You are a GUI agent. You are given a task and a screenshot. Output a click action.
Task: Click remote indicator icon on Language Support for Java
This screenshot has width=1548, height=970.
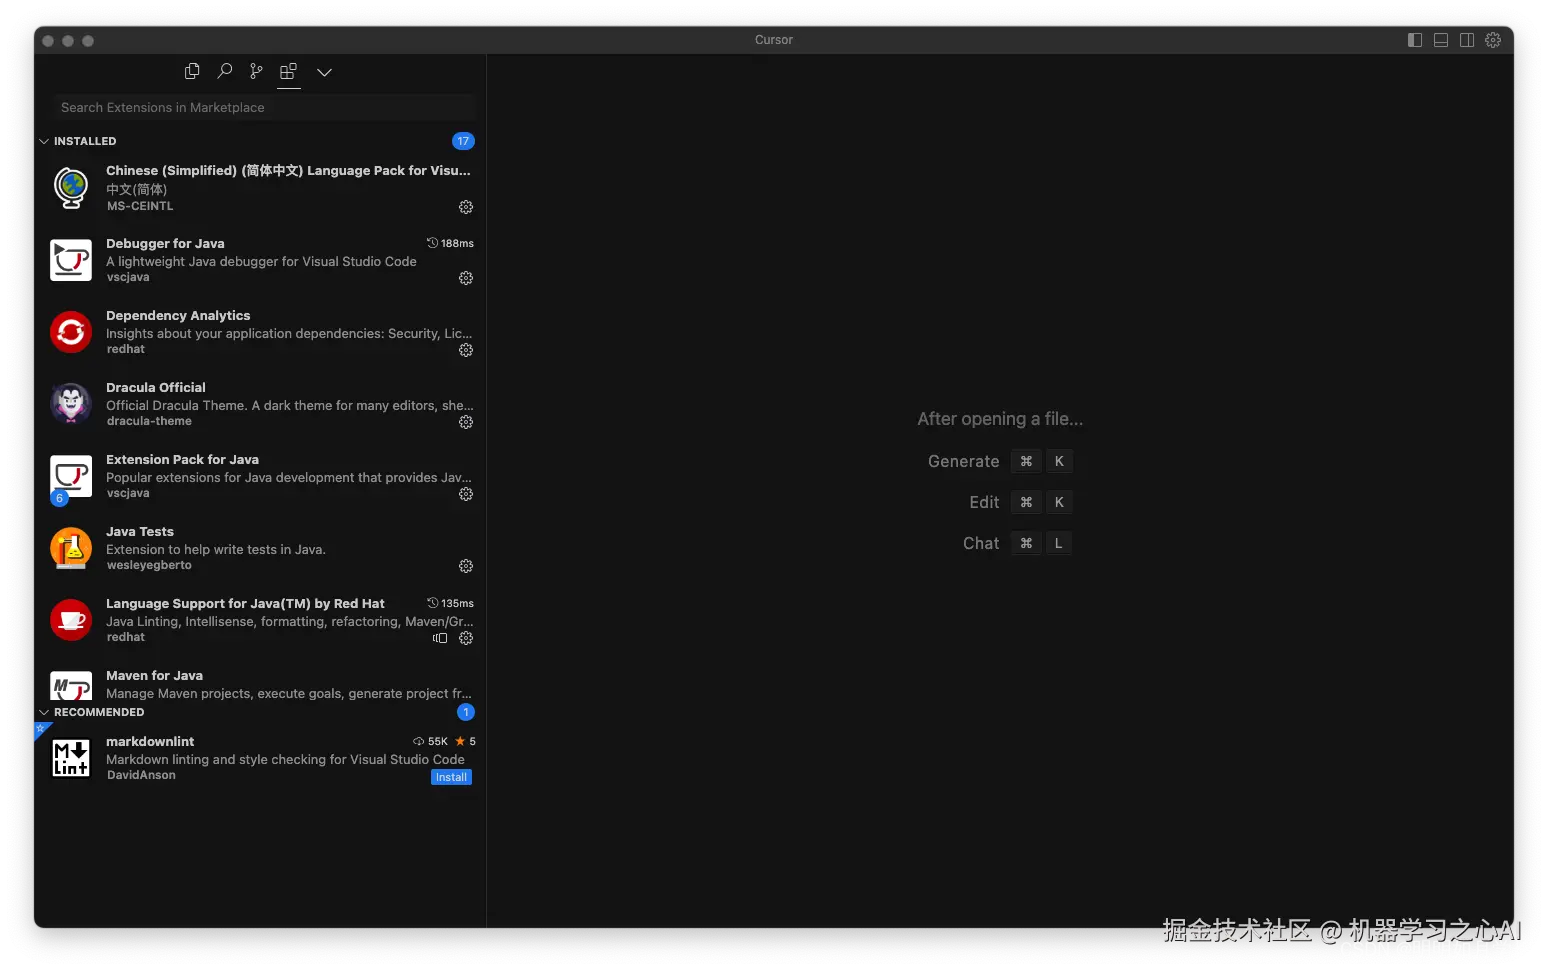[x=440, y=638]
